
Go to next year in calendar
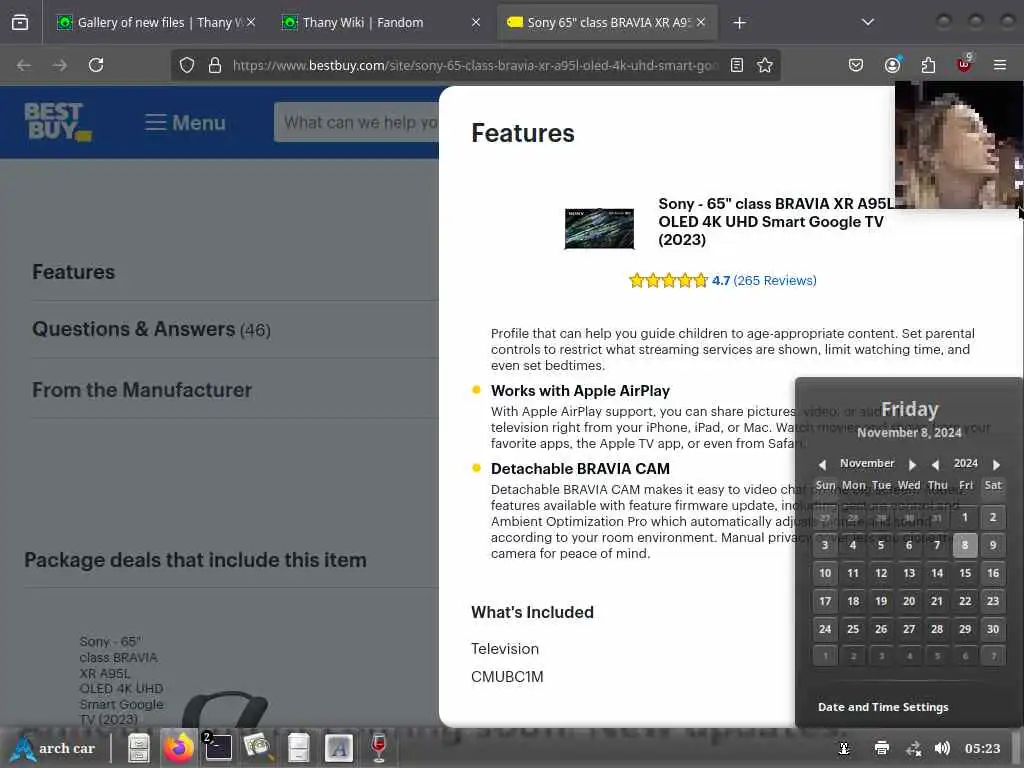point(996,464)
